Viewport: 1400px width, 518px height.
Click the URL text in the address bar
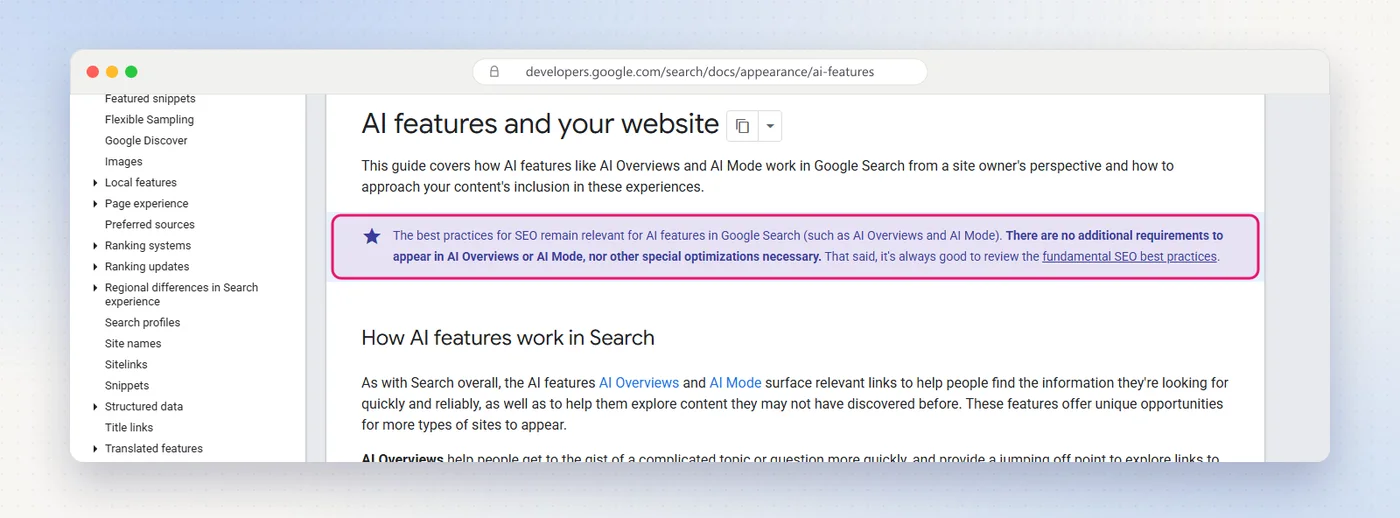(x=700, y=72)
